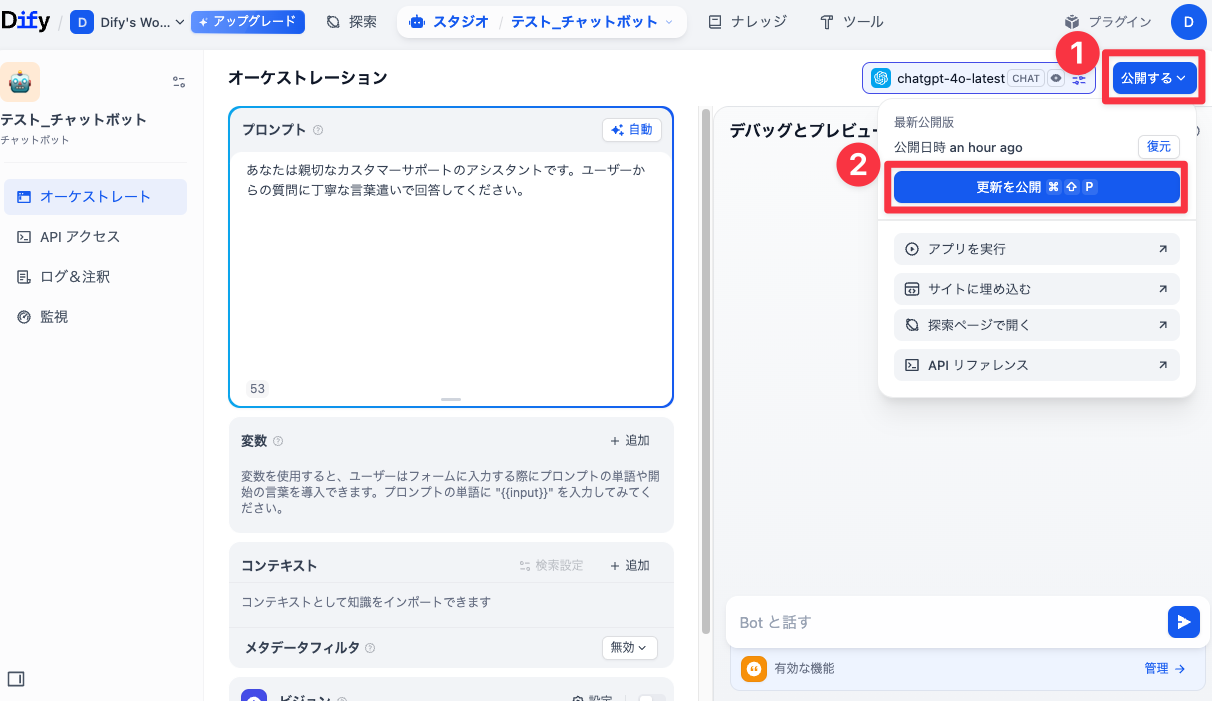Open the メタデータフィルタ 無効 dropdown
1212x701 pixels.
(629, 648)
